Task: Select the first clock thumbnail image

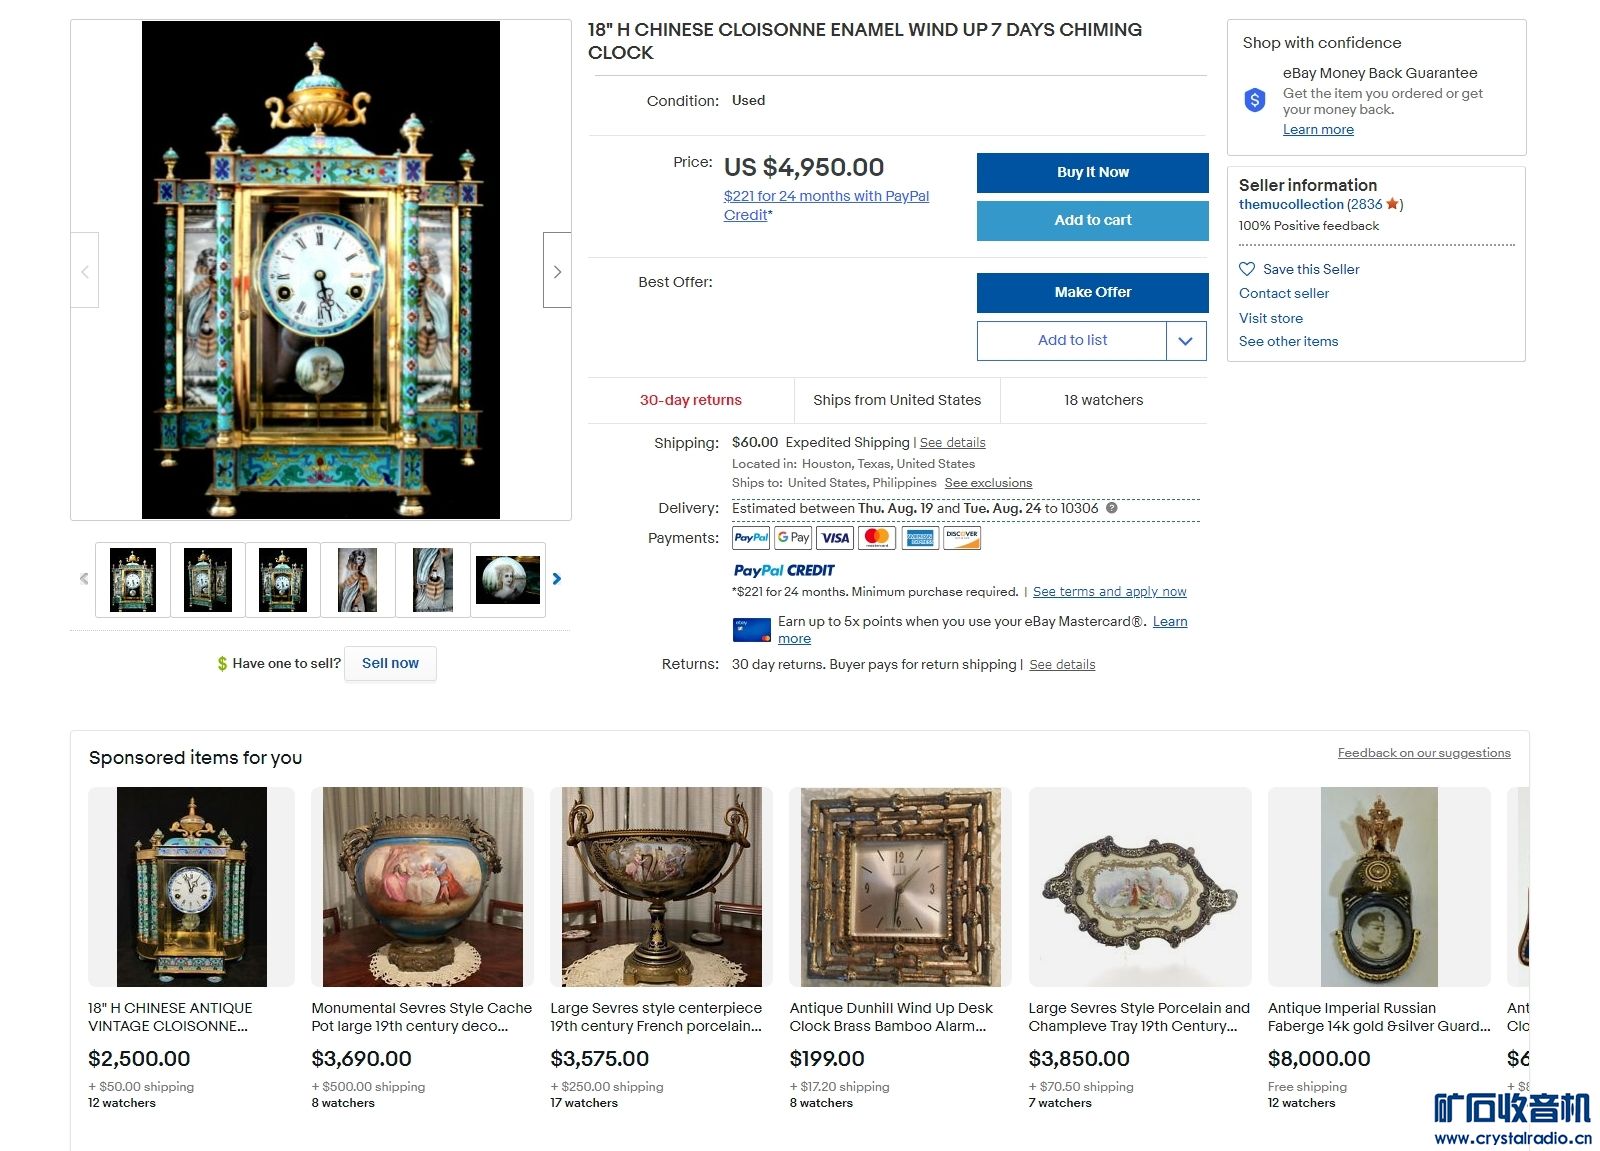Action: point(133,580)
